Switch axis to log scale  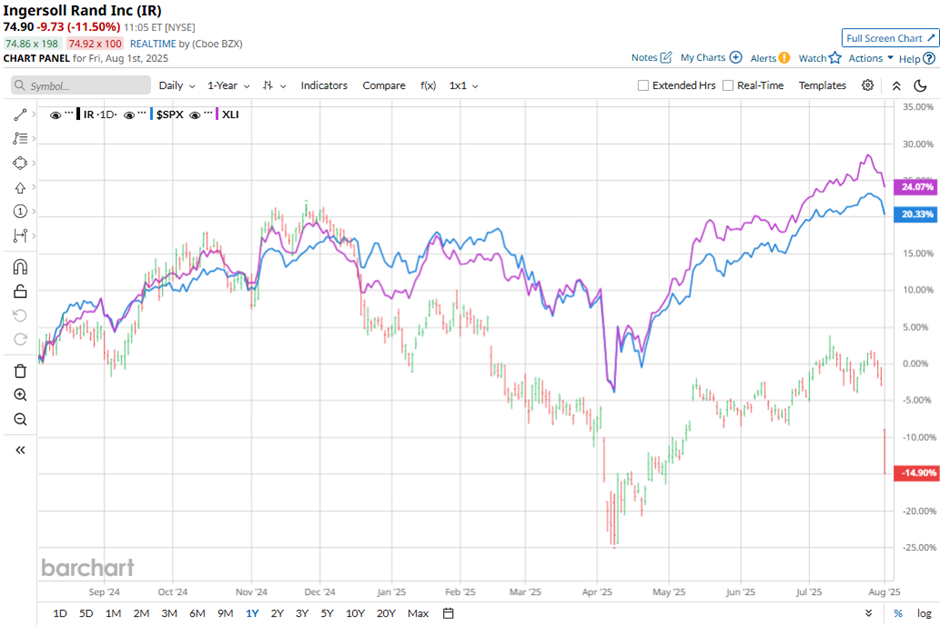point(924,613)
